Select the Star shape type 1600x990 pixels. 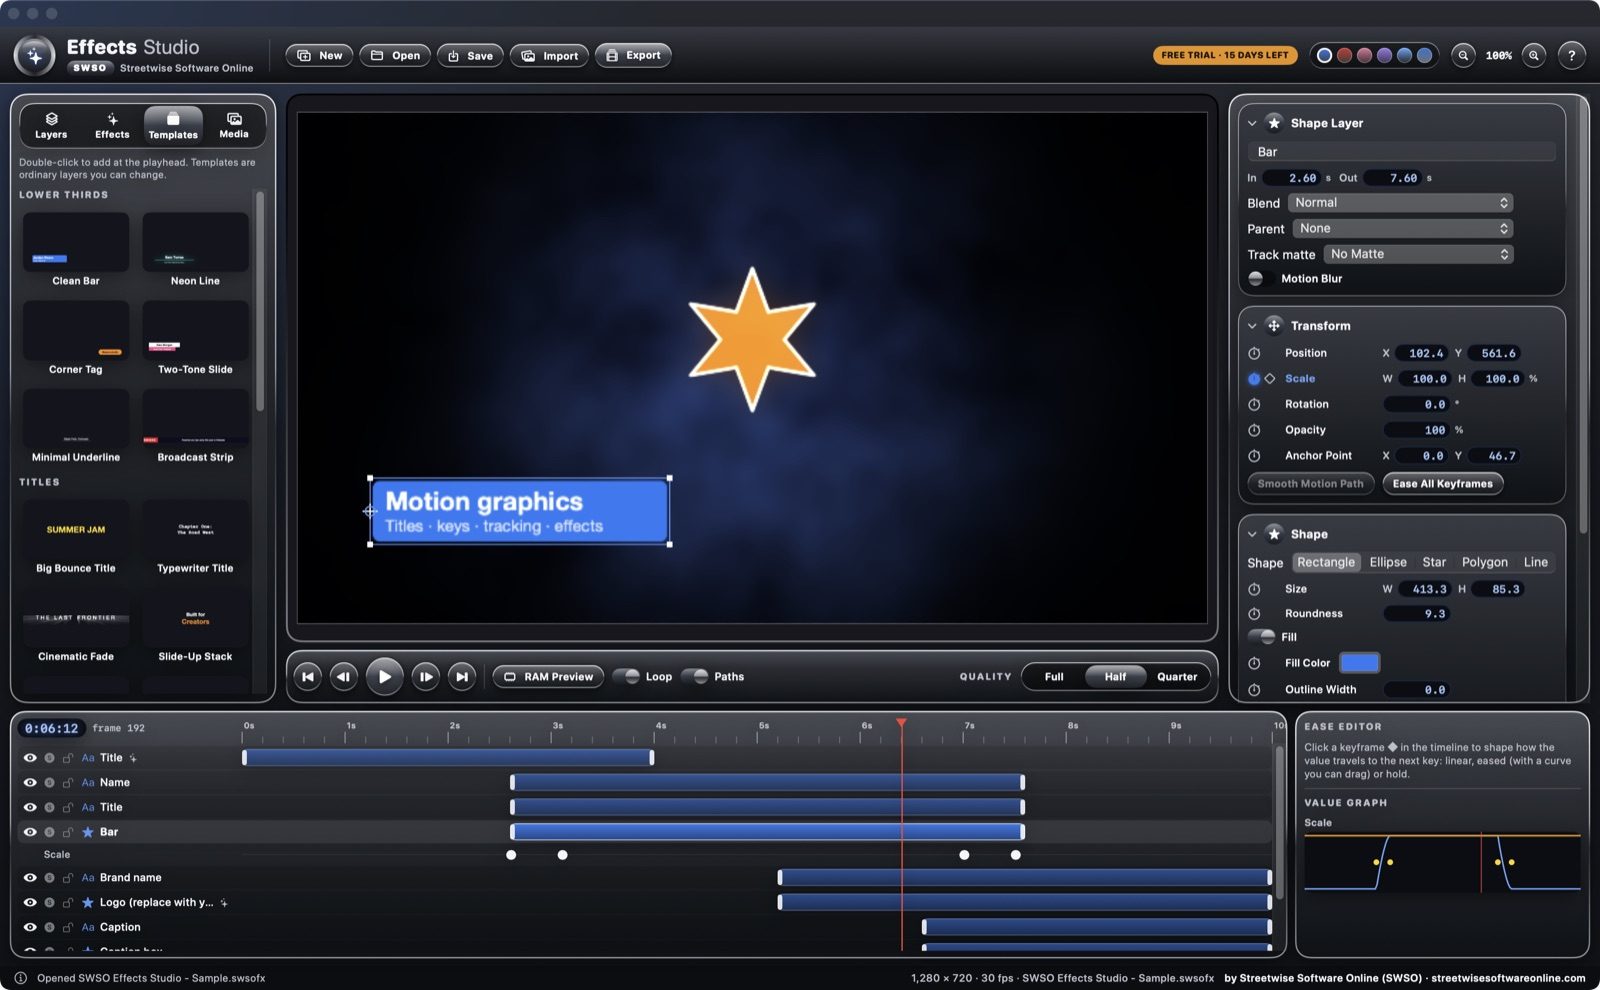pyautogui.click(x=1434, y=563)
